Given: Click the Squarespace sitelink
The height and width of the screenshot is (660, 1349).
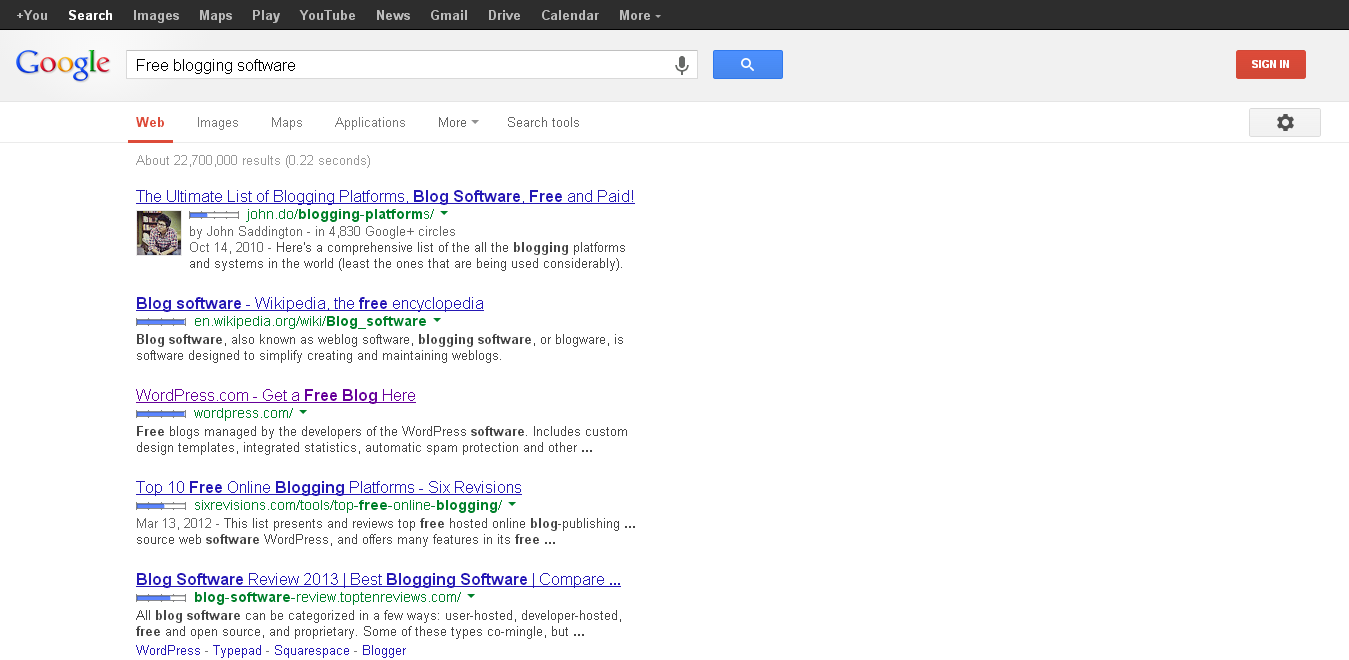Looking at the screenshot, I should [x=312, y=650].
